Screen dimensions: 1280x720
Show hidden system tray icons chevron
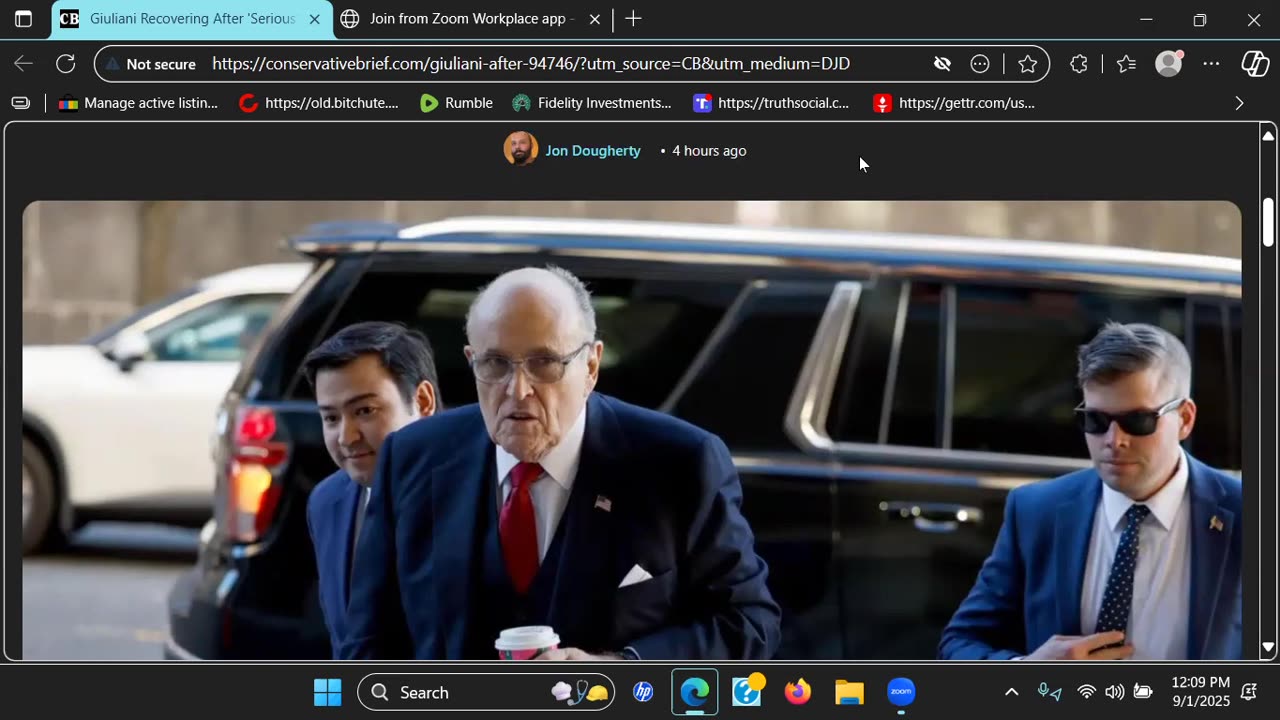coord(1011,692)
